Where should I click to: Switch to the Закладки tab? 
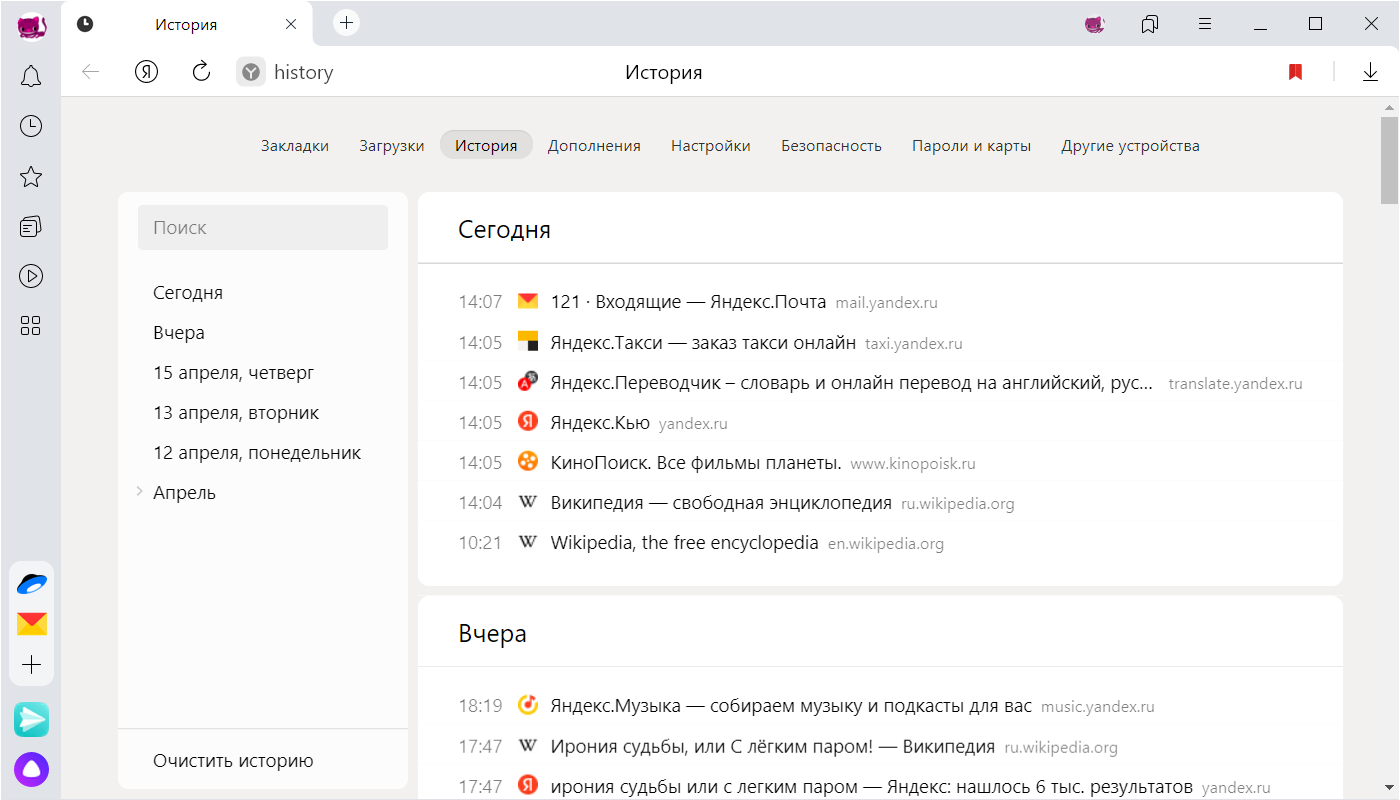point(295,146)
